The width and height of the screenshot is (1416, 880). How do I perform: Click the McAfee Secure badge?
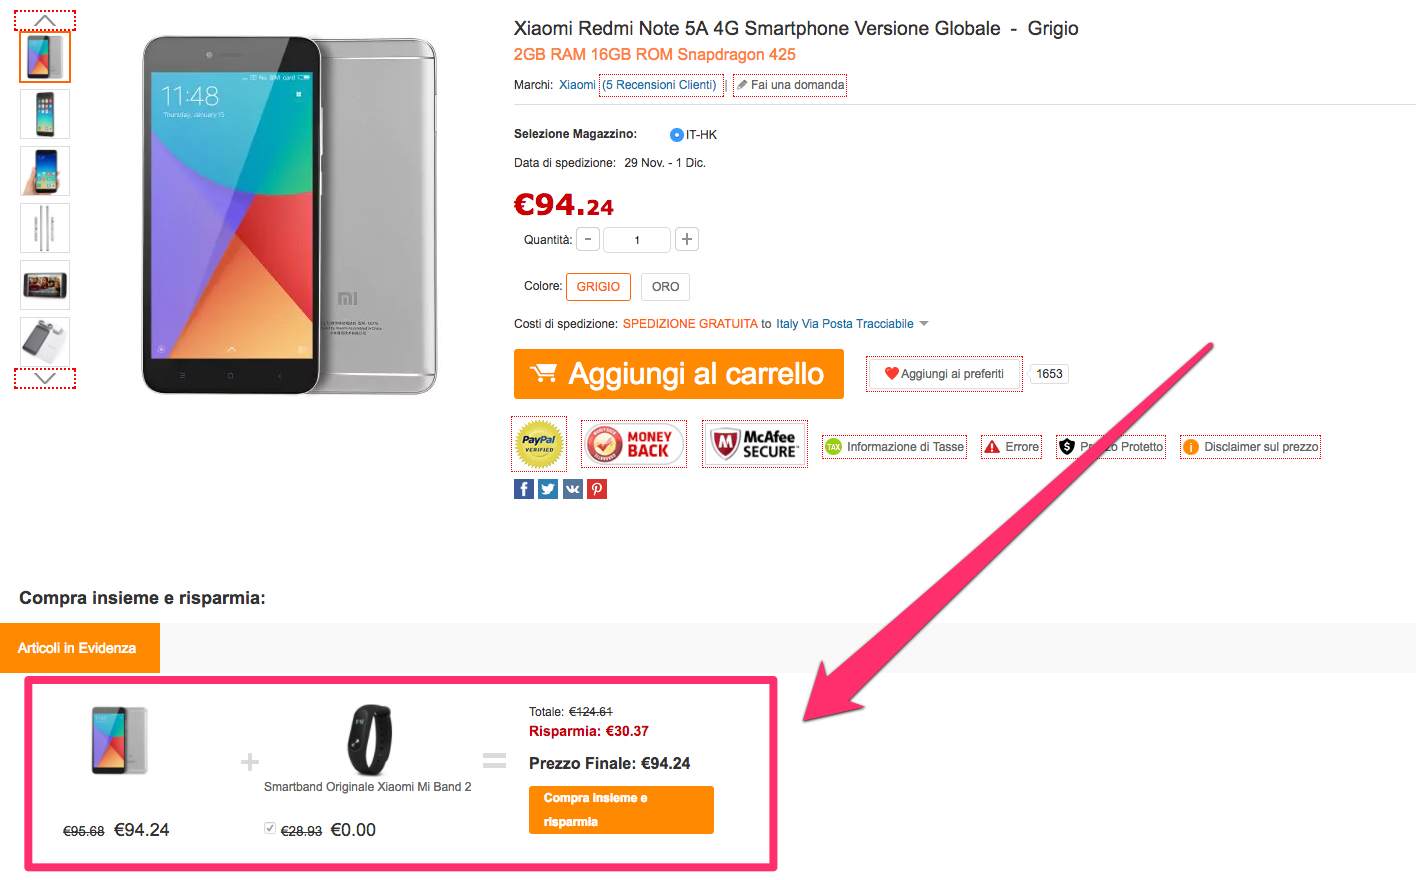[x=755, y=444]
